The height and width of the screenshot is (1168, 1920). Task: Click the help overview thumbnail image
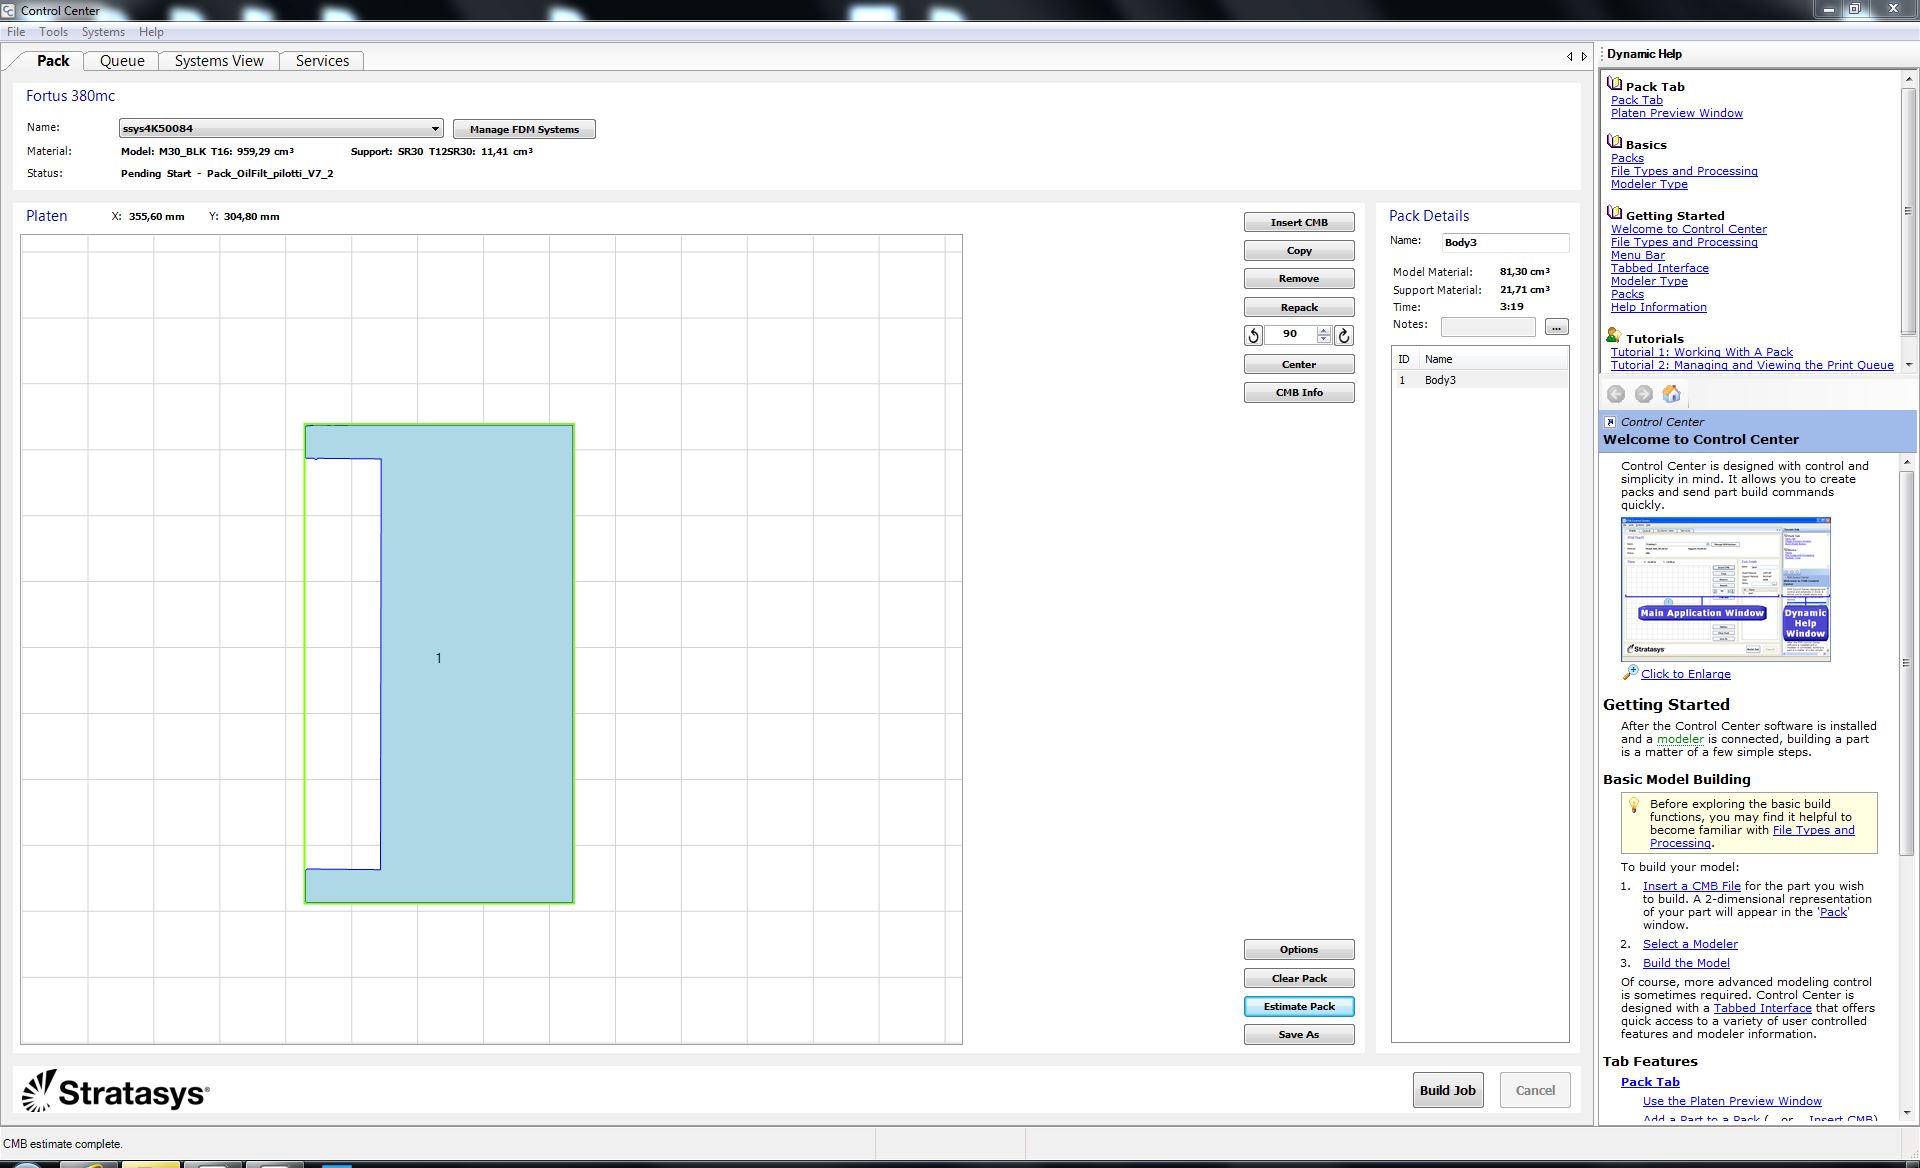click(1725, 589)
